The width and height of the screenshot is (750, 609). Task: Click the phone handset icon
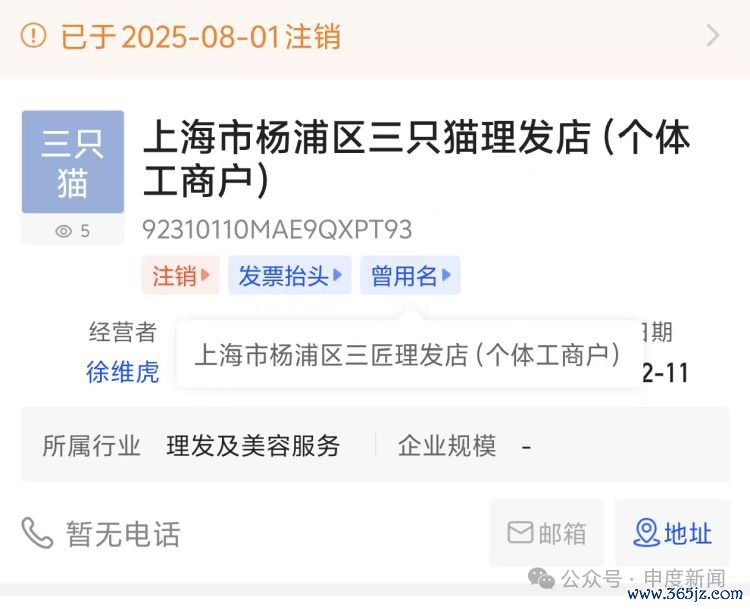click(37, 533)
